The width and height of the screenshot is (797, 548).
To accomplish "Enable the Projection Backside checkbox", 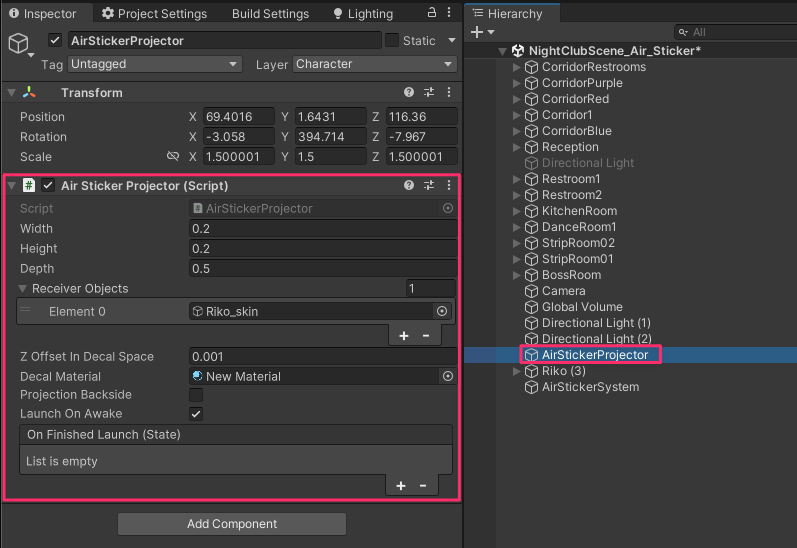I will point(196,394).
